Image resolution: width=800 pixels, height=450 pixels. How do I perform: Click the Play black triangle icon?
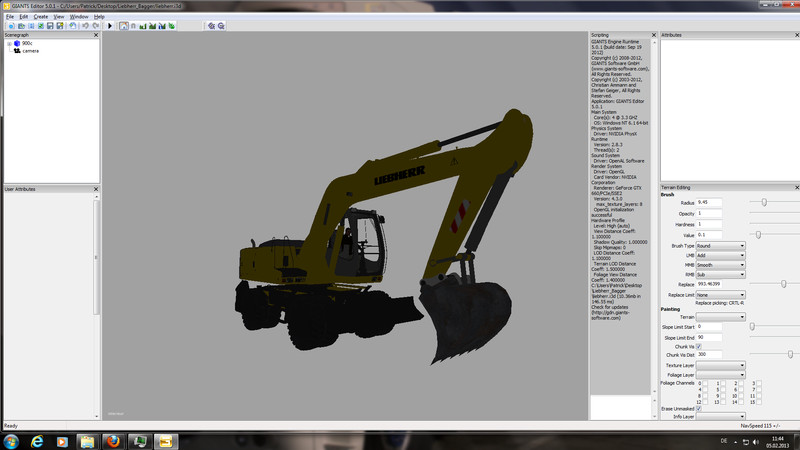click(110, 26)
